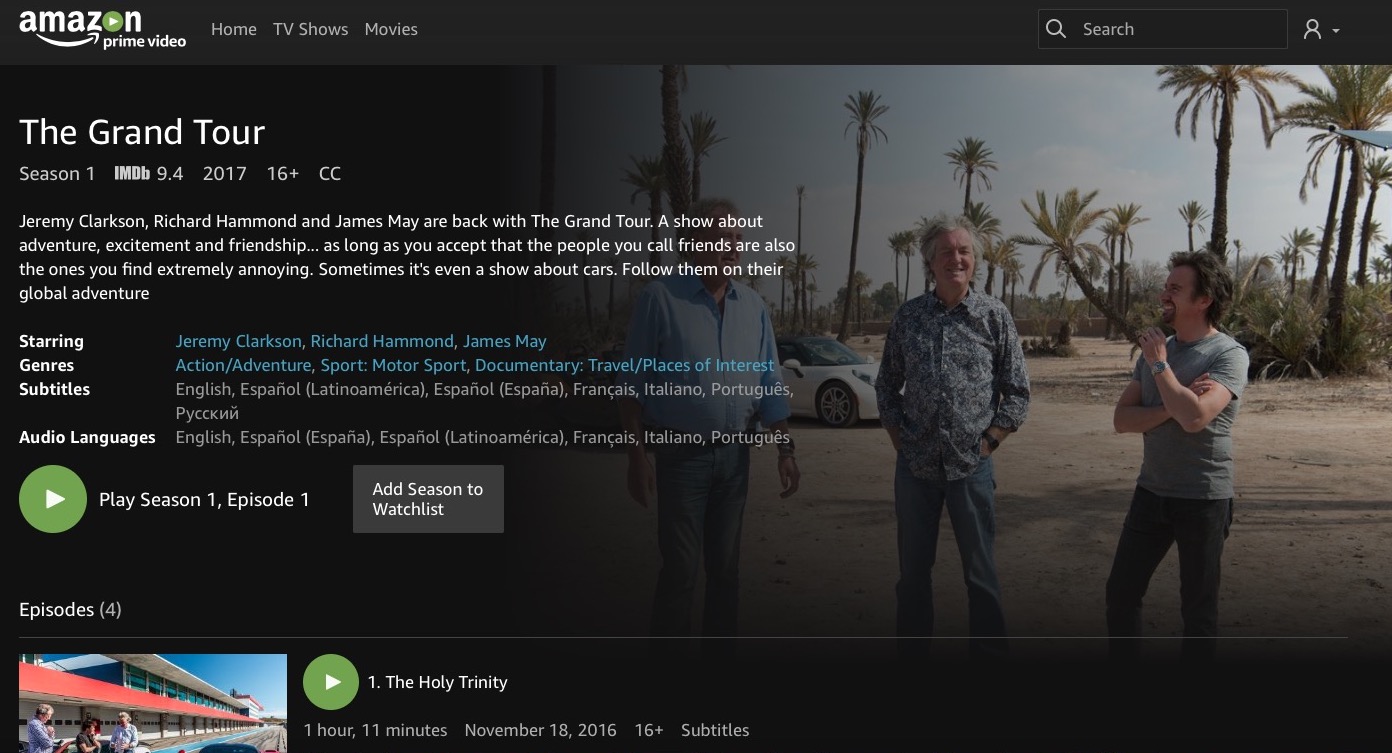Browse Sport: Motor Sport genre
This screenshot has width=1392, height=753.
(x=394, y=365)
